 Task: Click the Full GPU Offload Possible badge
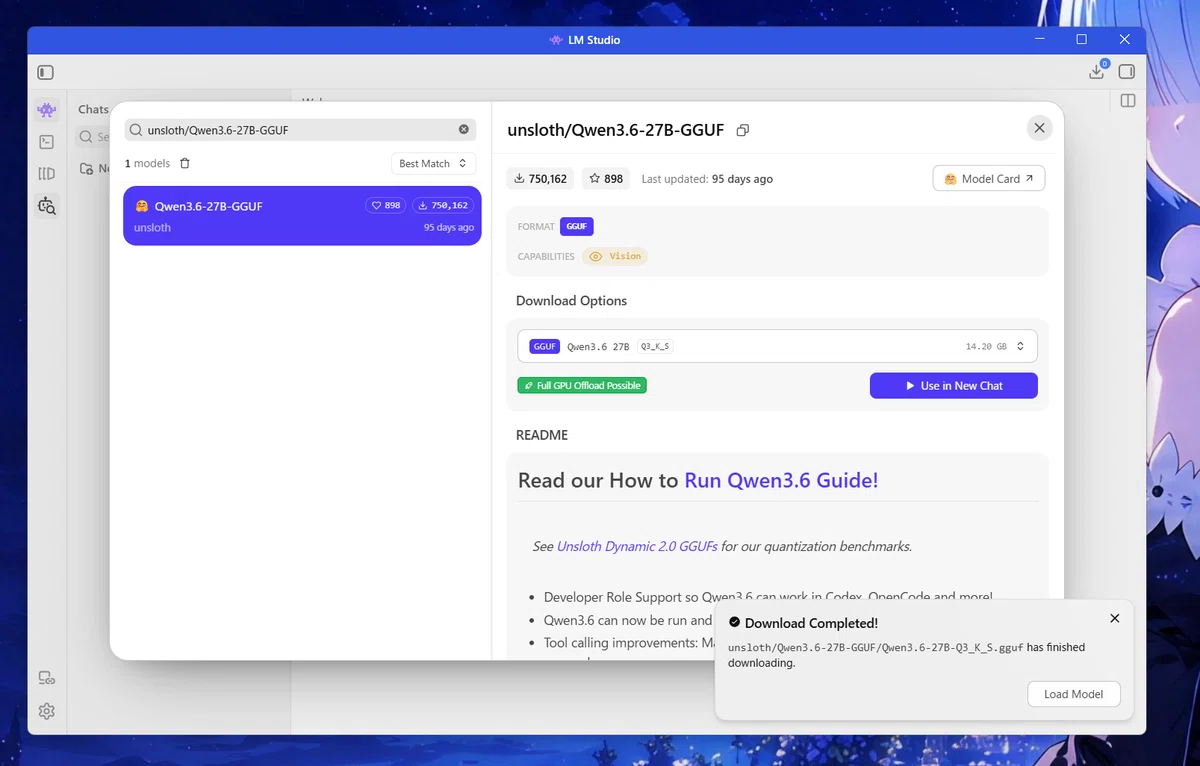tap(582, 385)
